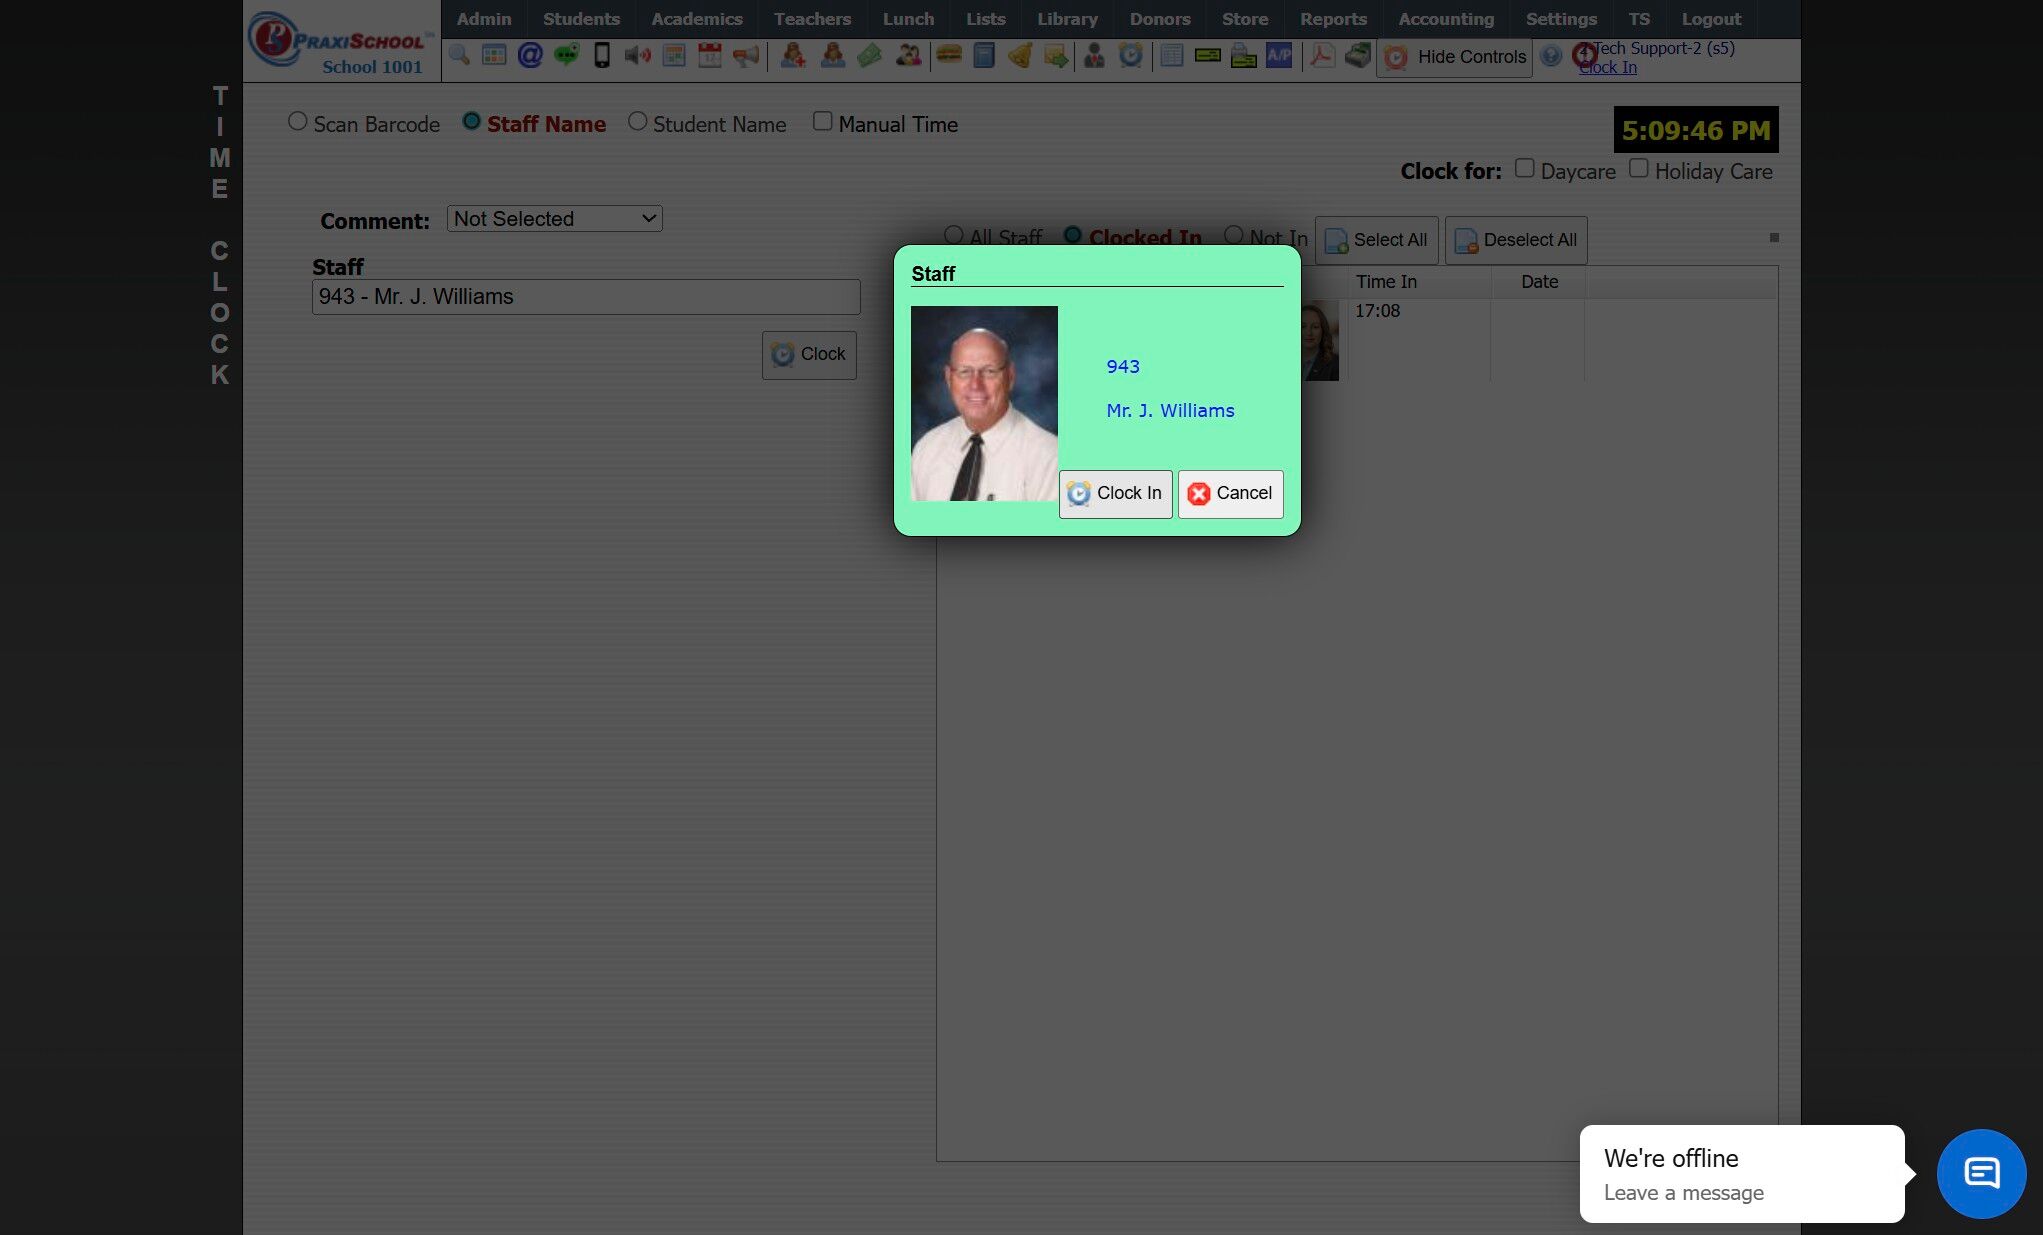This screenshot has width=2043, height=1235.
Task: Click the megaphone announcement icon
Action: click(746, 56)
